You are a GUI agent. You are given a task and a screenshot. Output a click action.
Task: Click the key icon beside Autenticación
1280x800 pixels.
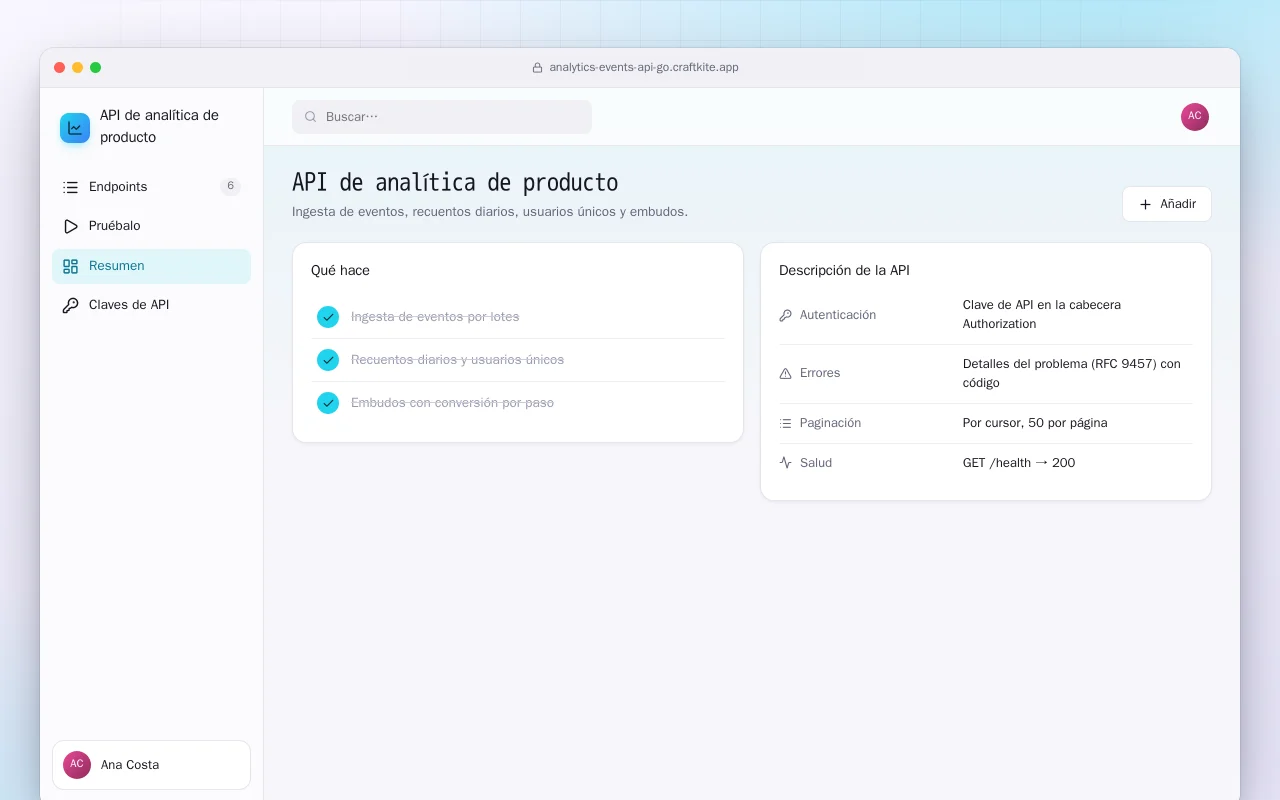click(x=785, y=315)
